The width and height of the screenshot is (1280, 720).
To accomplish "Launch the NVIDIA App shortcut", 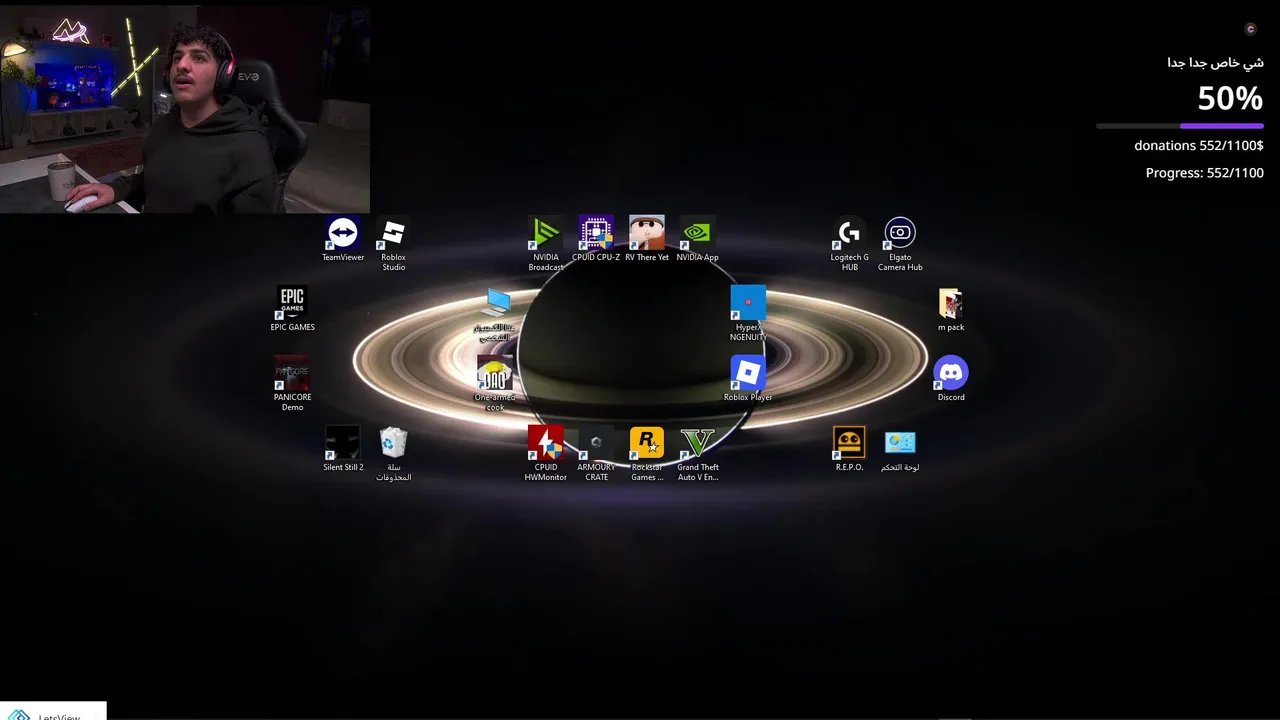I will (697, 240).
